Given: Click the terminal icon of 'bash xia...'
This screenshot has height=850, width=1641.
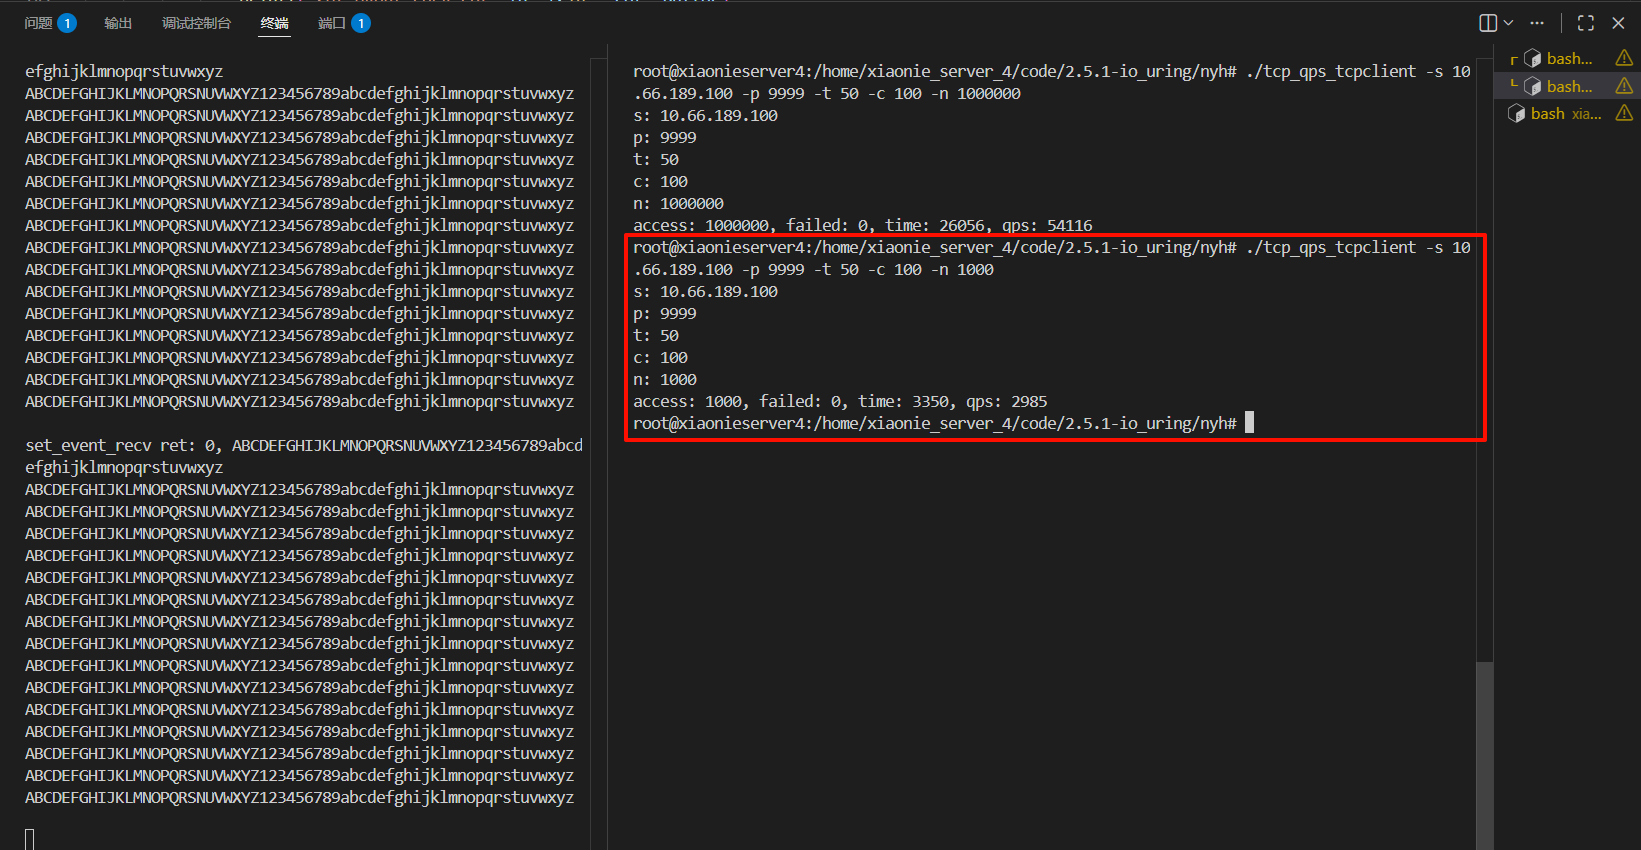Looking at the screenshot, I should (1516, 114).
